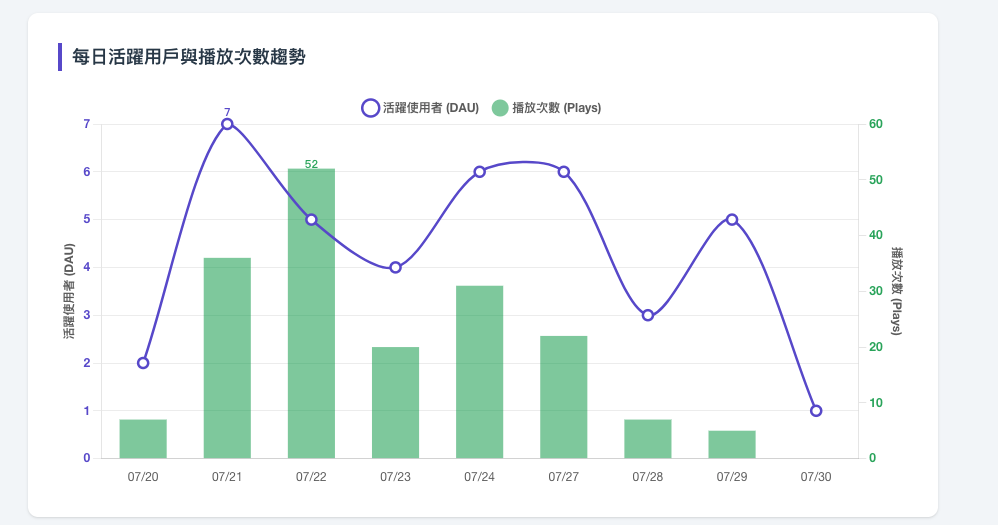Click the green Plays legend circle icon
This screenshot has height=525, width=998.
[500, 108]
